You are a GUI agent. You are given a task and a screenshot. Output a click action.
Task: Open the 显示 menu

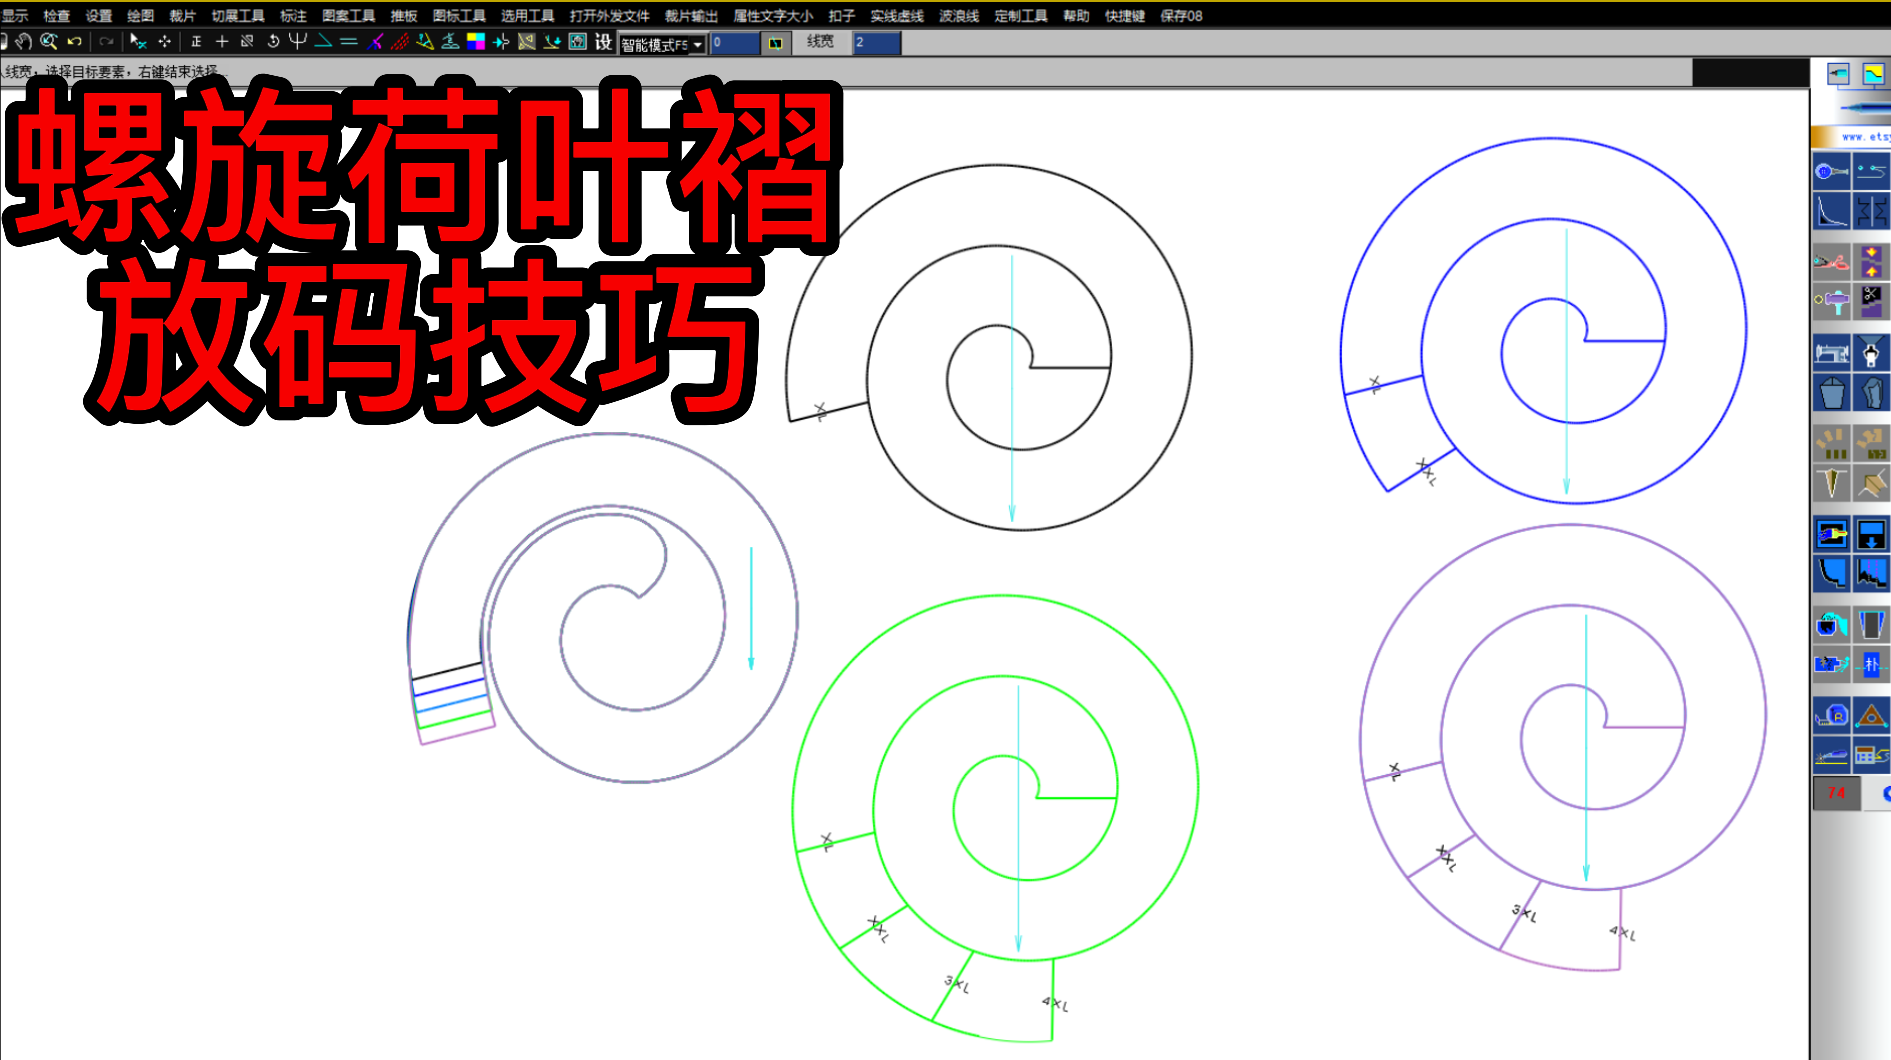[14, 15]
